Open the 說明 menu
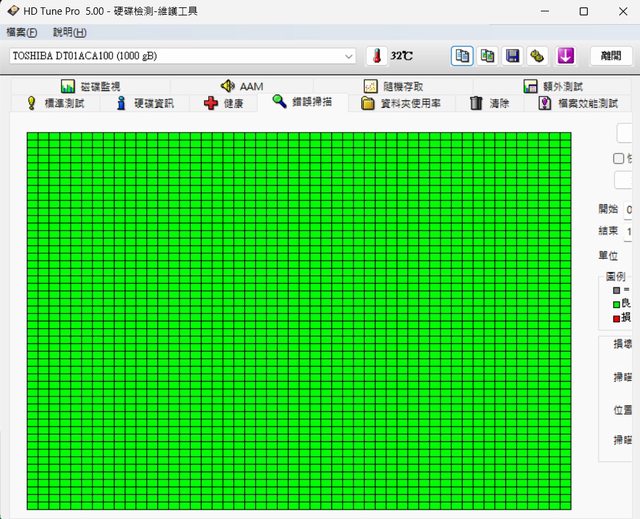Image resolution: width=640 pixels, height=519 pixels. click(x=69, y=33)
